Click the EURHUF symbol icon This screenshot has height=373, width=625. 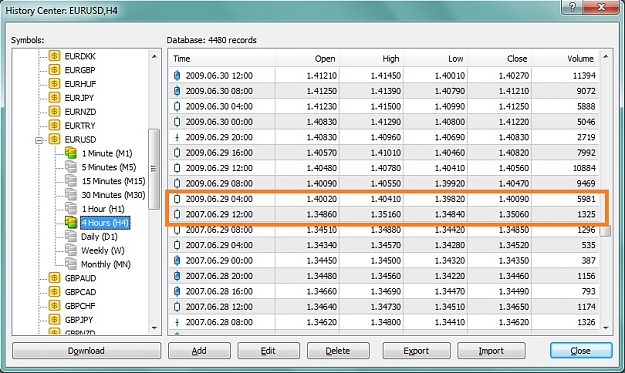tap(54, 84)
